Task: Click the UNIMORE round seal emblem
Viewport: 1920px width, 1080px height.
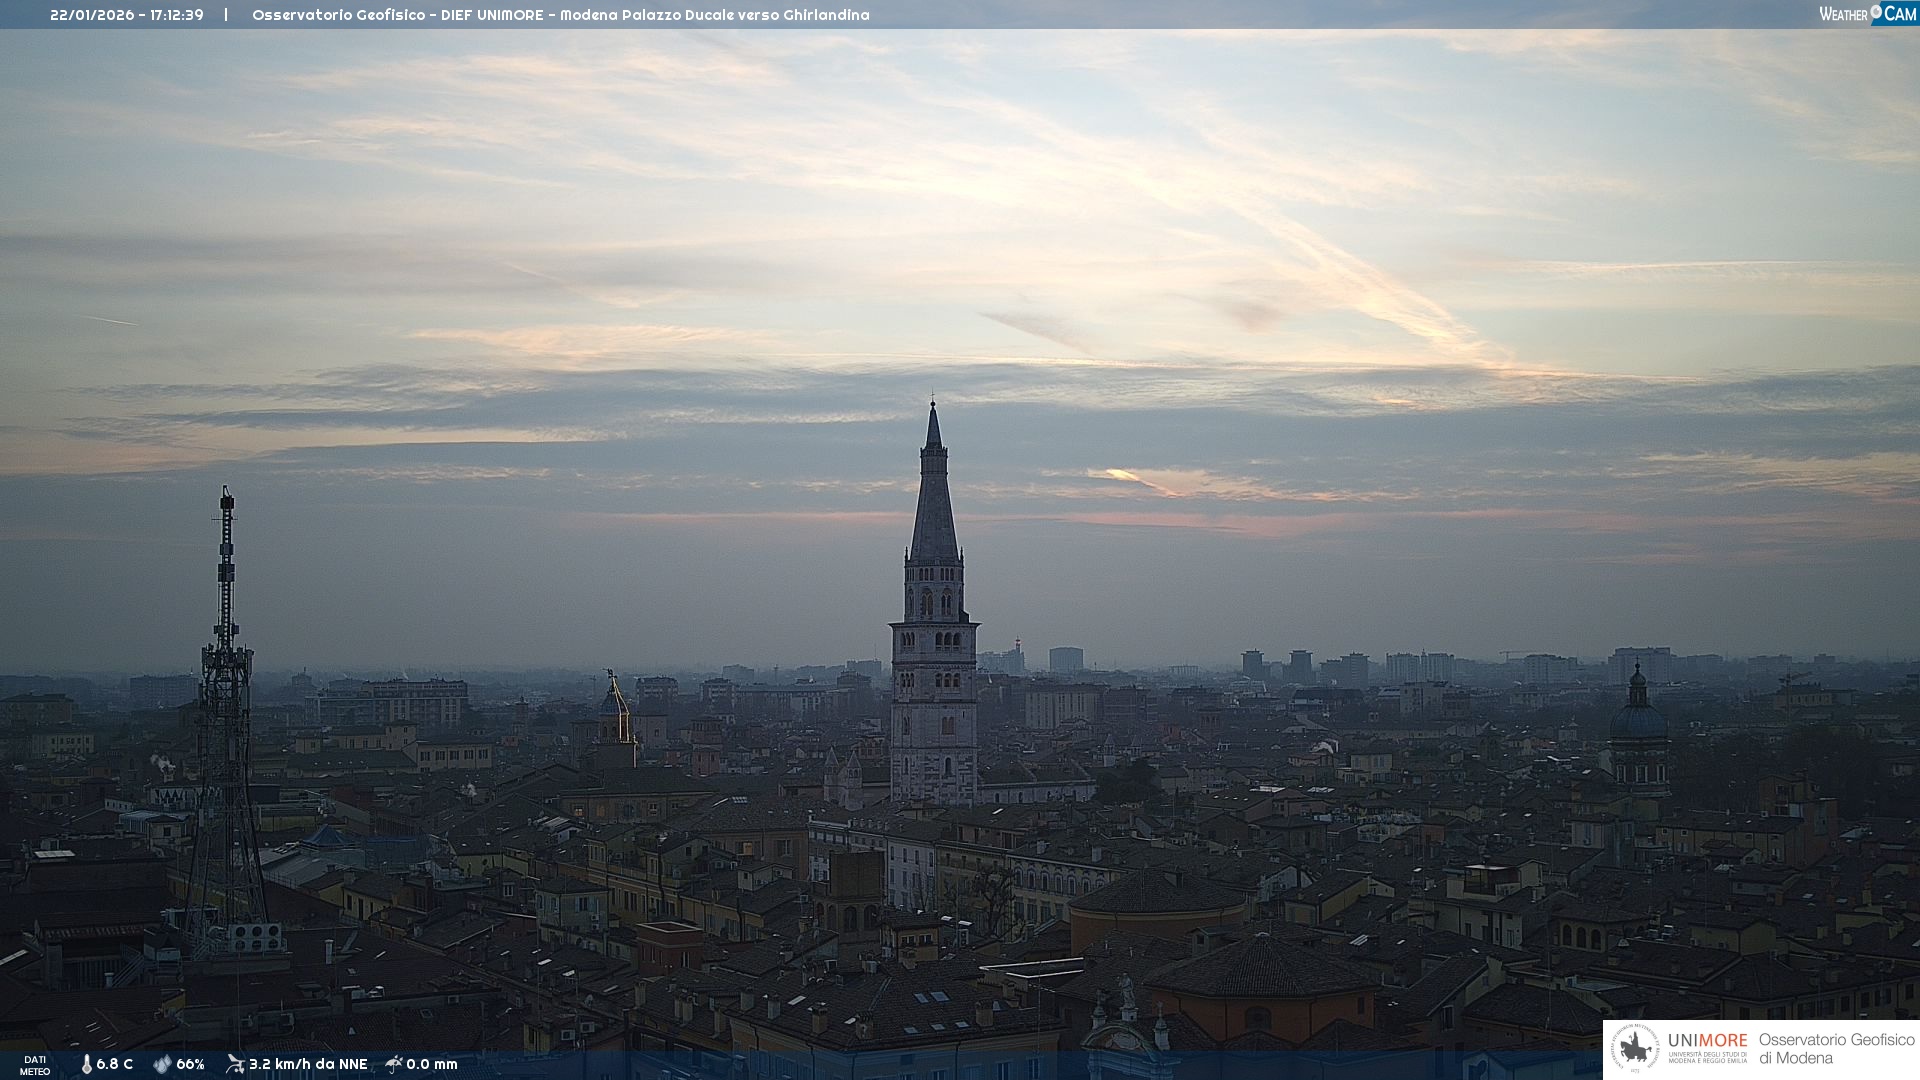Action: point(1635,1048)
